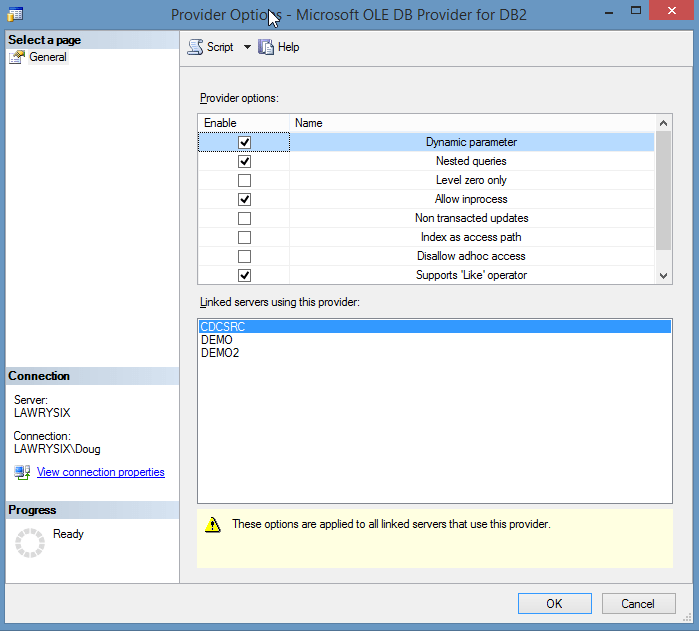Click the Cancel button
This screenshot has width=699, height=631.
click(638, 603)
